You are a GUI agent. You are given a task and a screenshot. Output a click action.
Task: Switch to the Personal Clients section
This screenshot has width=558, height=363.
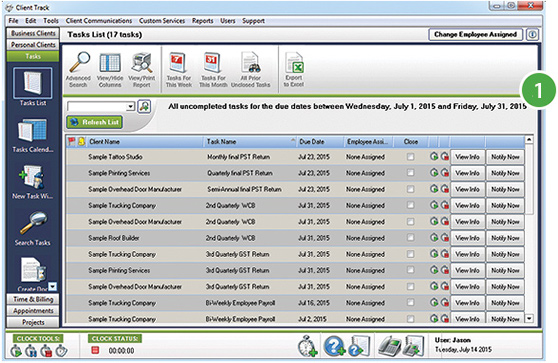click(x=33, y=44)
